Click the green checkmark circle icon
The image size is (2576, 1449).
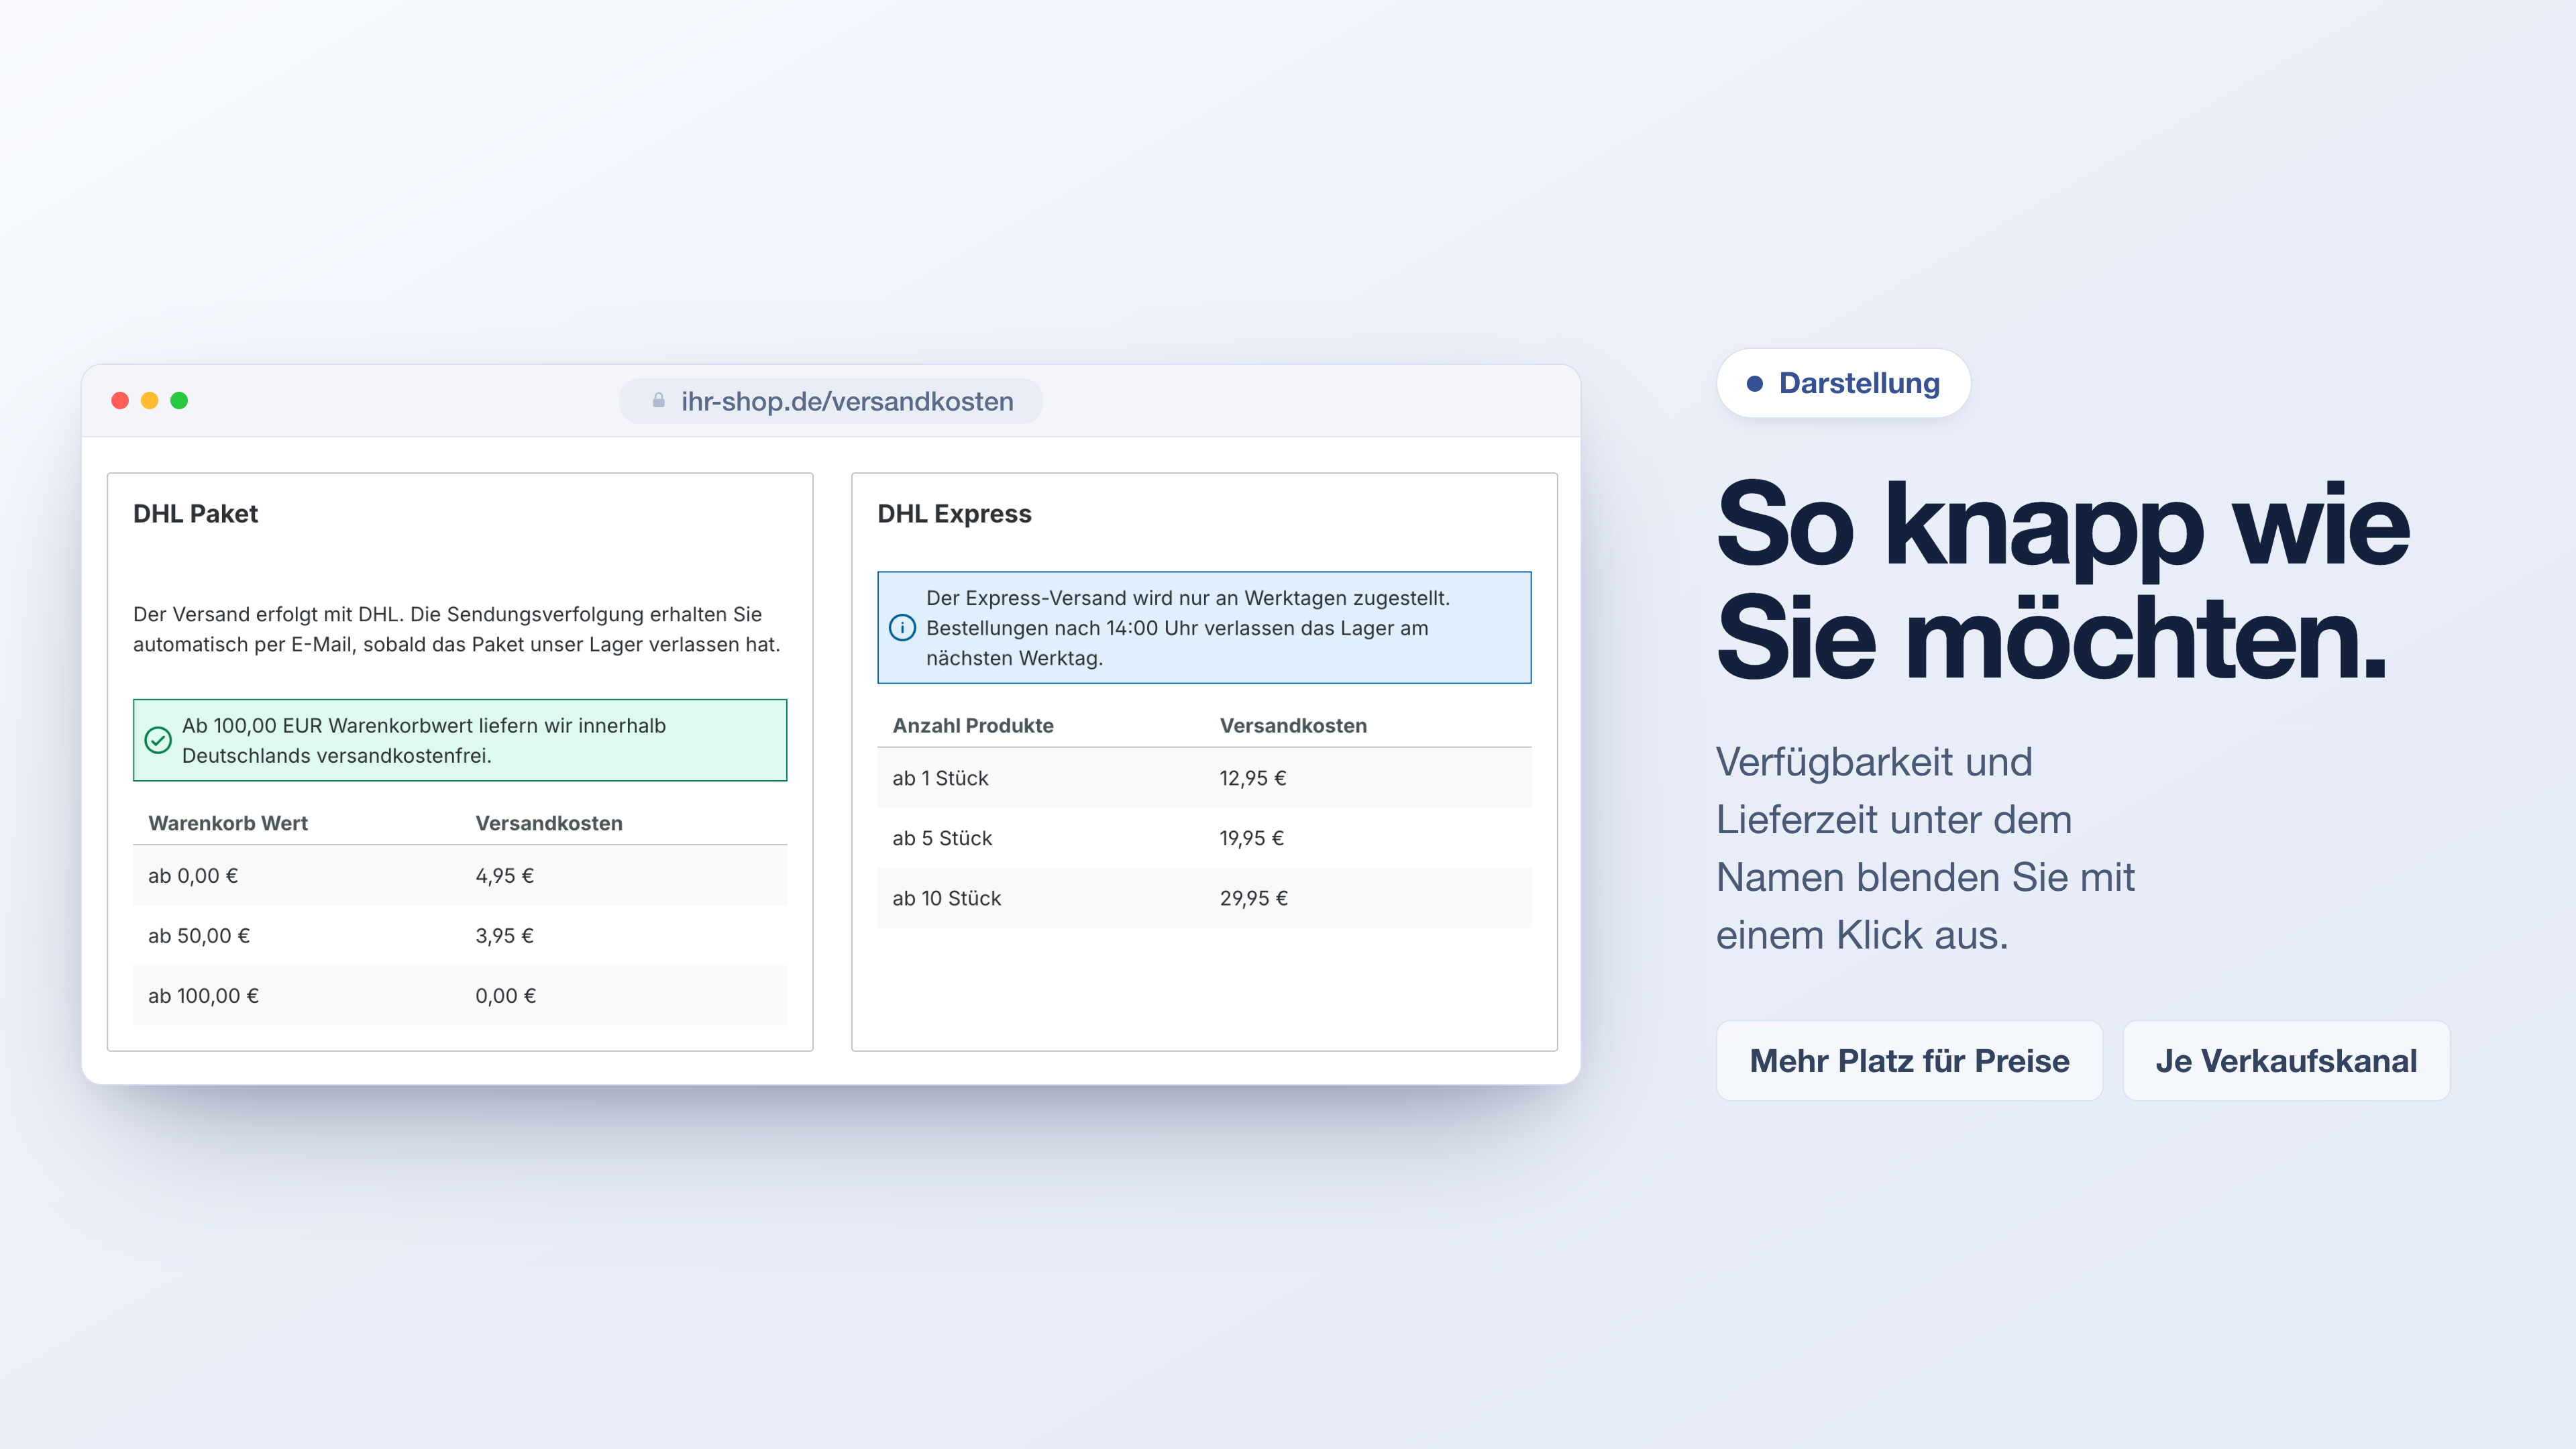[x=158, y=740]
